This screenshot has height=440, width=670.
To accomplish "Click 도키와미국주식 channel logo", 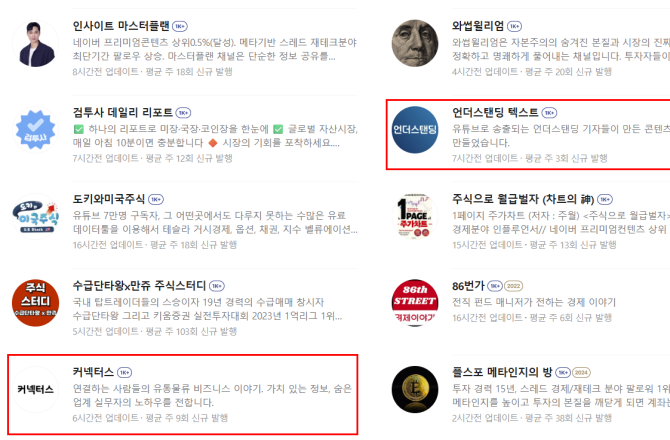I will click(35, 216).
